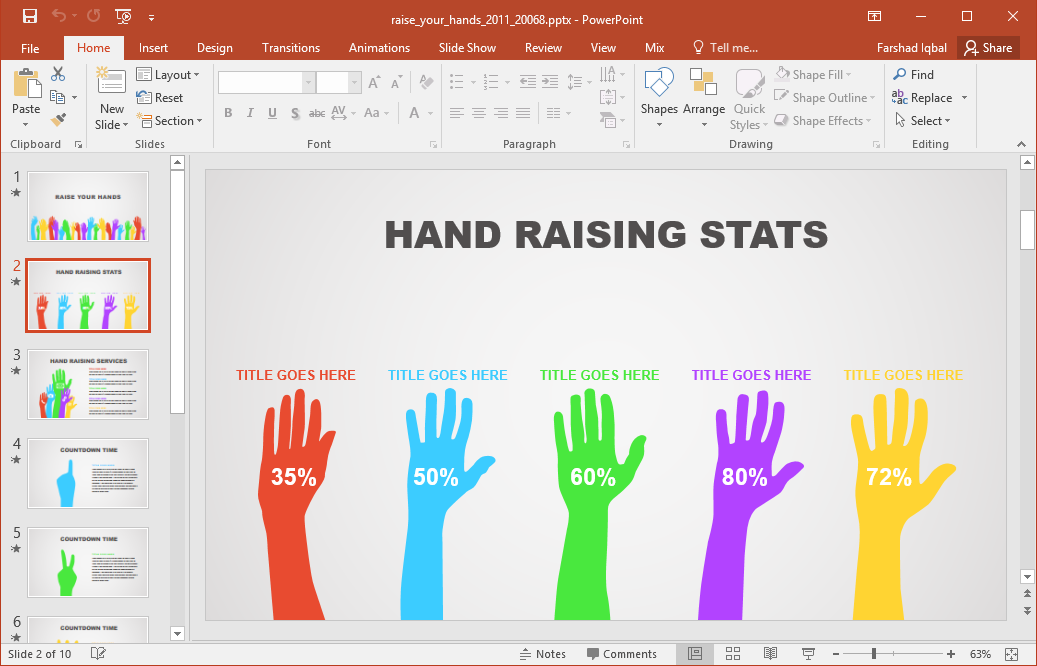Toggle bold formatting
Viewport: 1037px width, 666px height.
point(228,113)
